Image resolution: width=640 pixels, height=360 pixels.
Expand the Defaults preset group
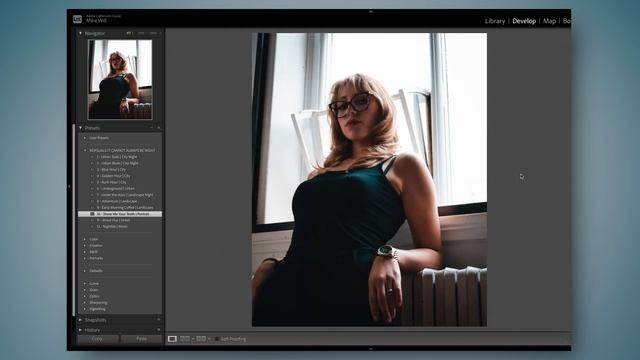[x=85, y=271]
